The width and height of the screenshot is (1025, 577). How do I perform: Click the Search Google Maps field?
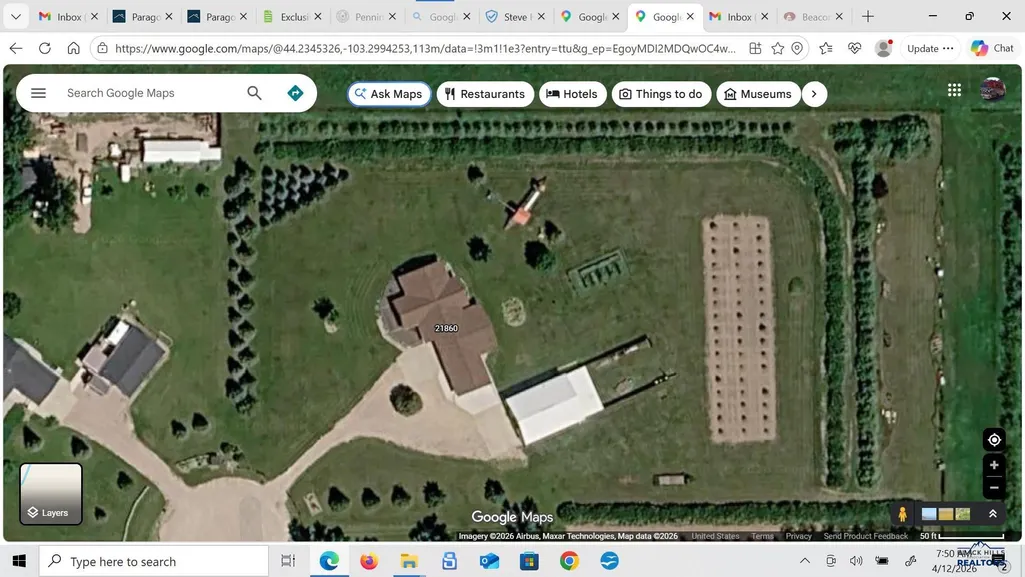pyautogui.click(x=152, y=93)
